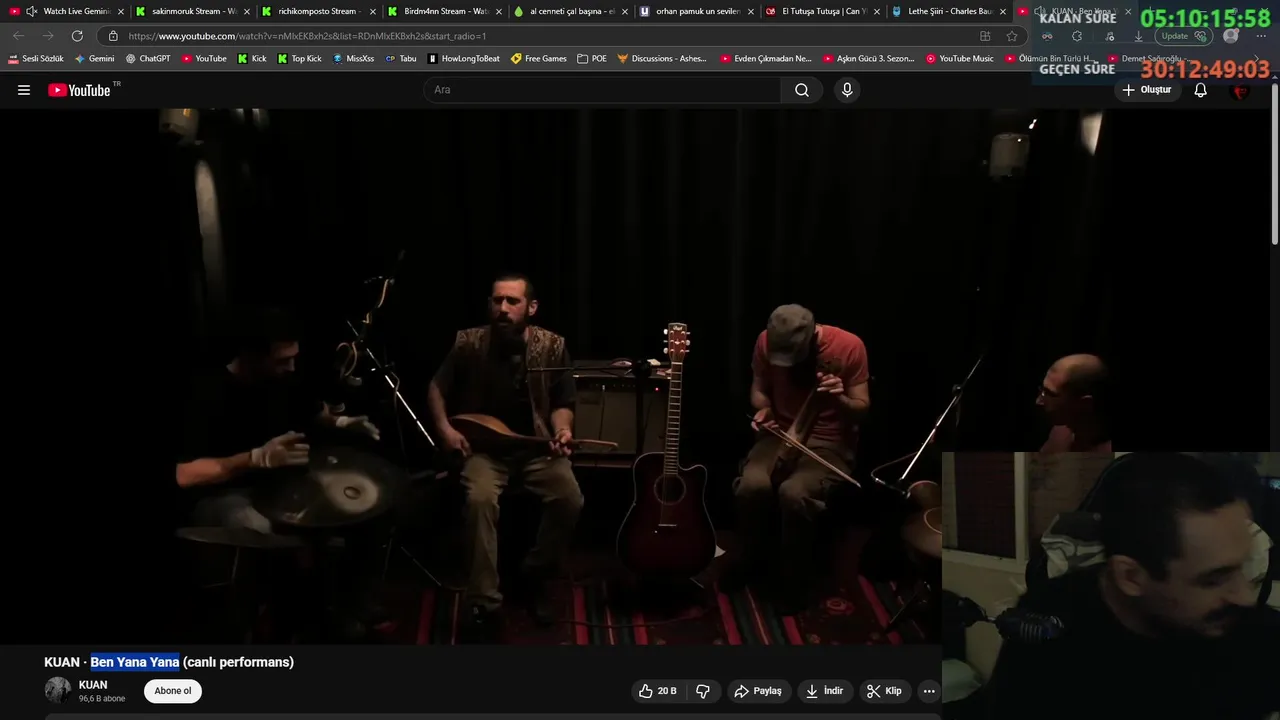Image resolution: width=1280 pixels, height=720 pixels.
Task: Open the user account avatar
Action: pyautogui.click(x=1240, y=90)
